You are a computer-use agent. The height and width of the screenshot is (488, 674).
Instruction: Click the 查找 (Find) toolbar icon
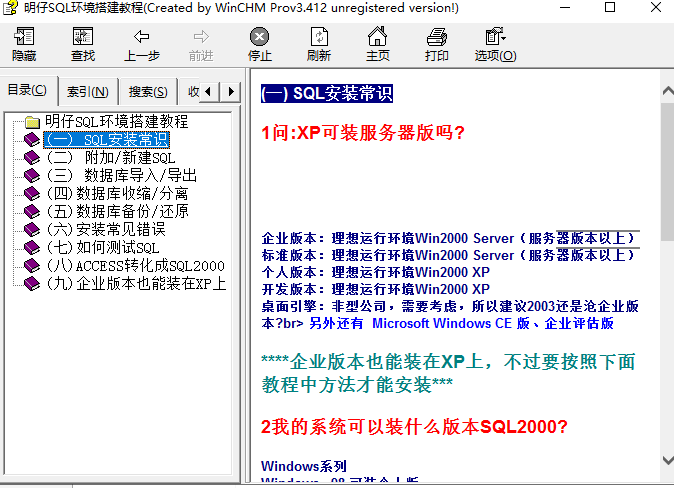click(x=83, y=44)
